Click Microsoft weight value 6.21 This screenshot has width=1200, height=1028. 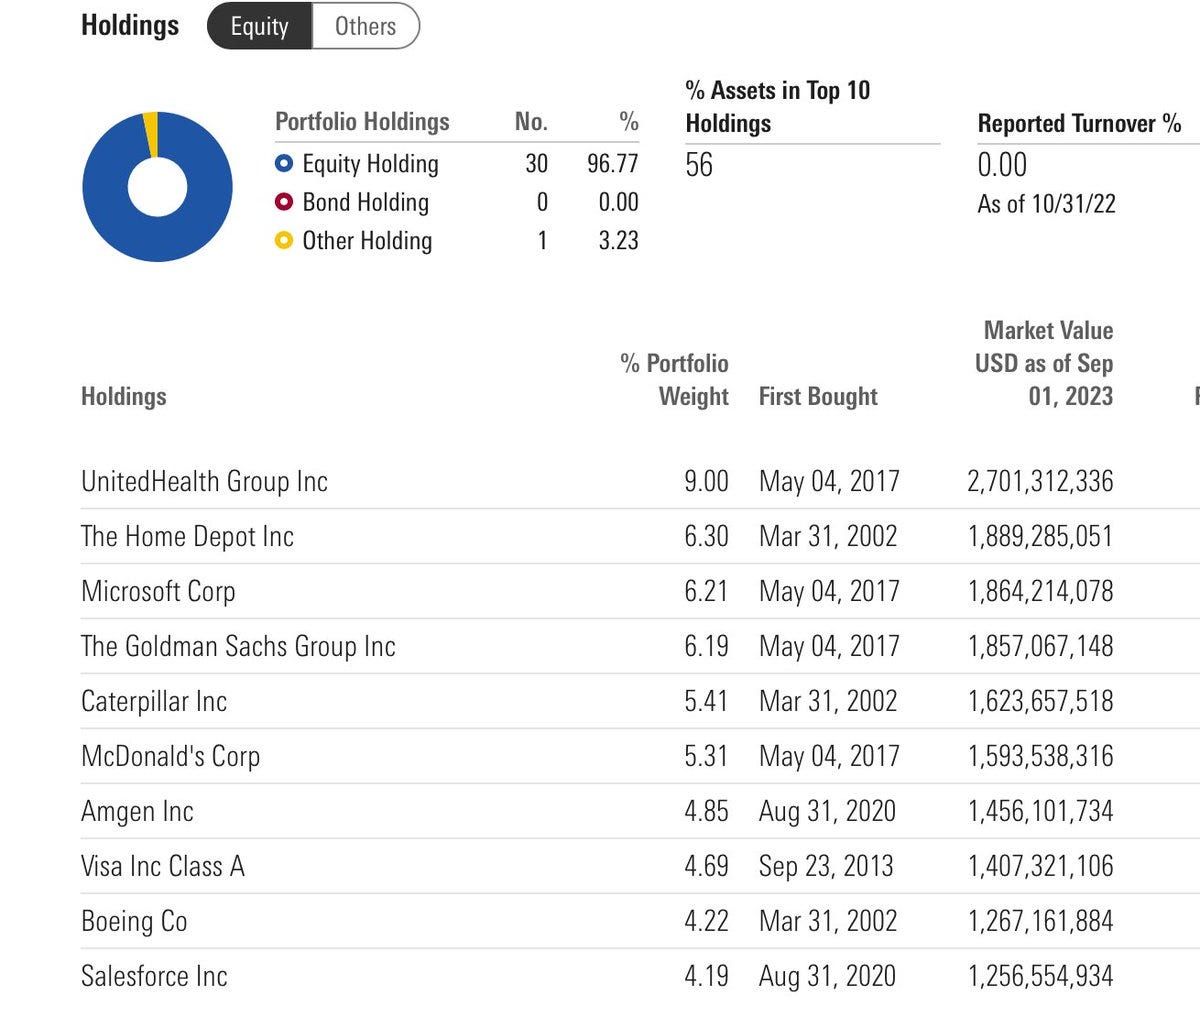tap(706, 591)
